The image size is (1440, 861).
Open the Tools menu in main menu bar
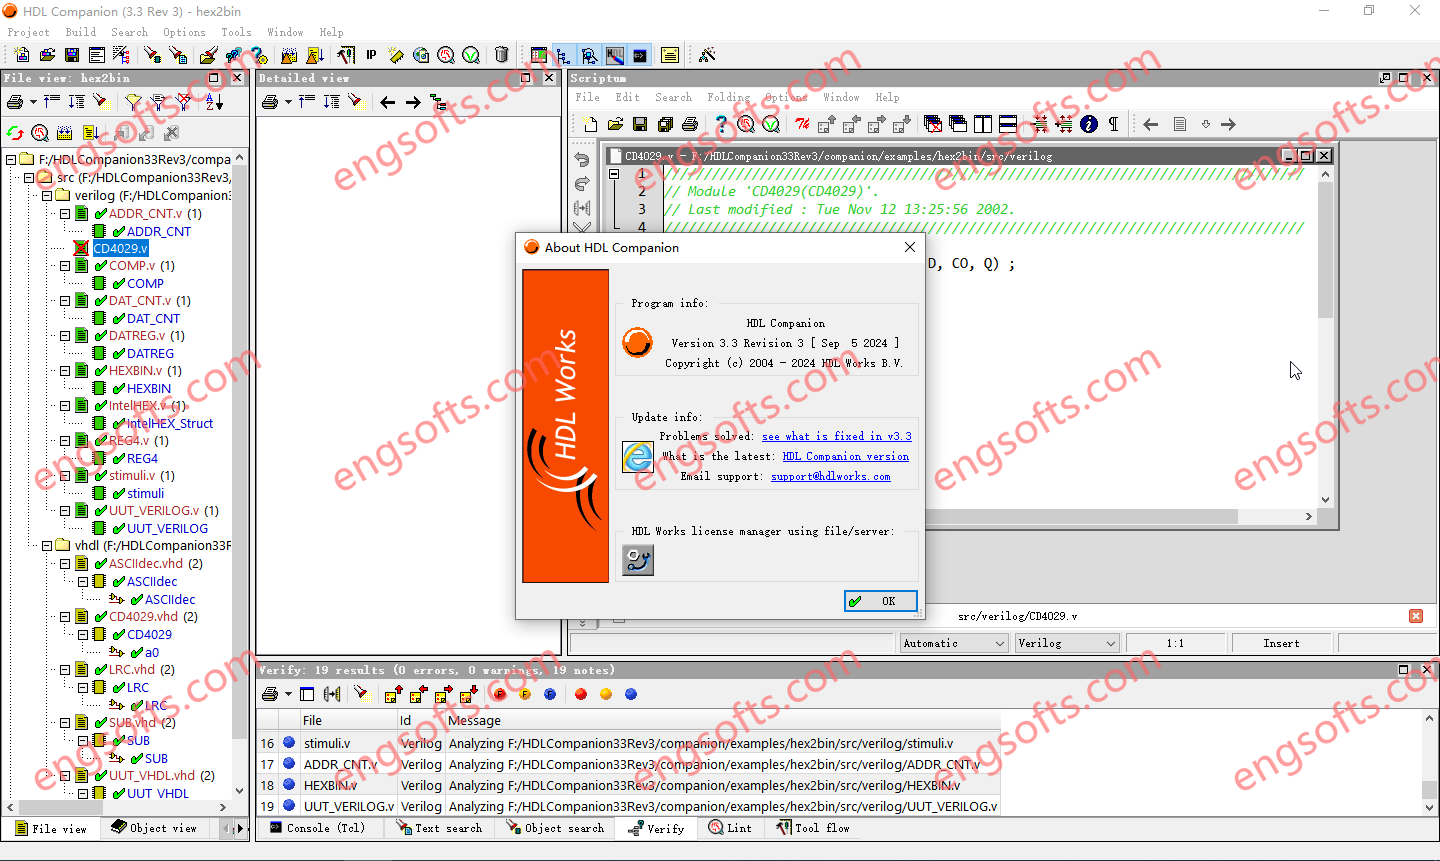(x=236, y=32)
